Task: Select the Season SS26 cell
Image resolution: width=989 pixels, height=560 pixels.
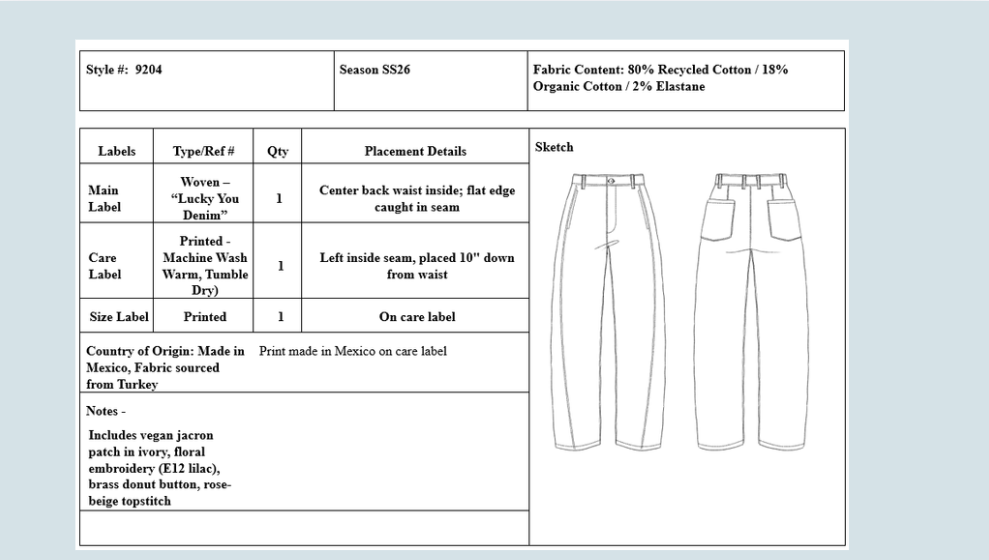Action: point(431,81)
